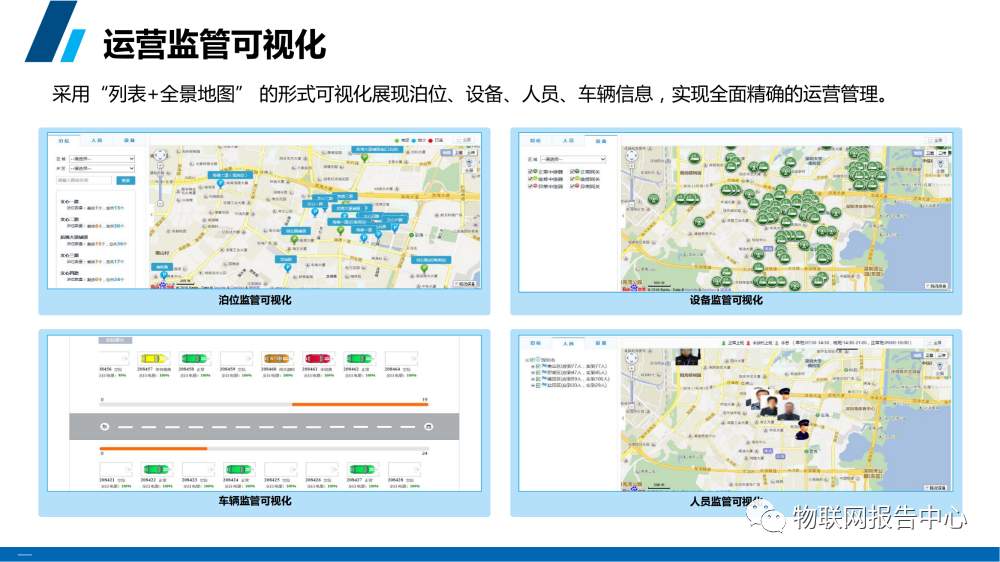Expand the 福田区 tree node
The height and width of the screenshot is (562, 1000).
tap(533, 380)
